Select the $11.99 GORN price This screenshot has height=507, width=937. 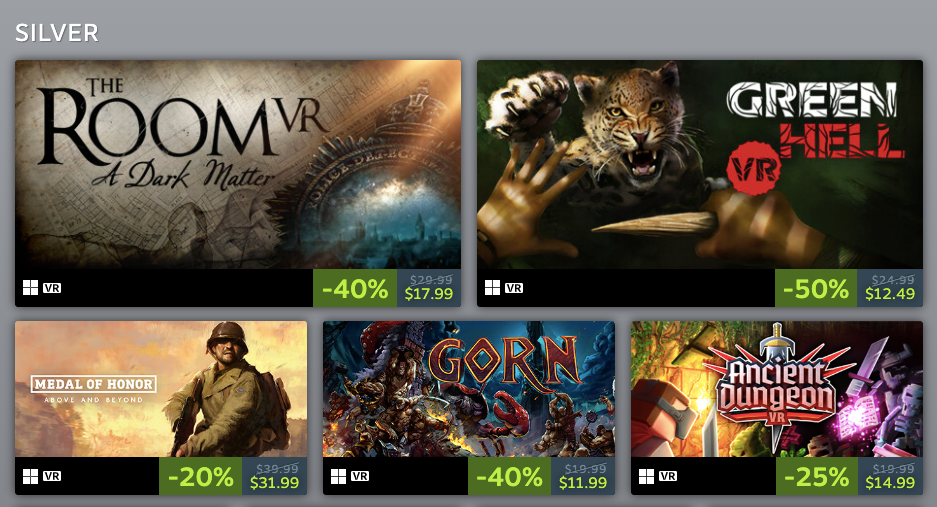(x=583, y=482)
